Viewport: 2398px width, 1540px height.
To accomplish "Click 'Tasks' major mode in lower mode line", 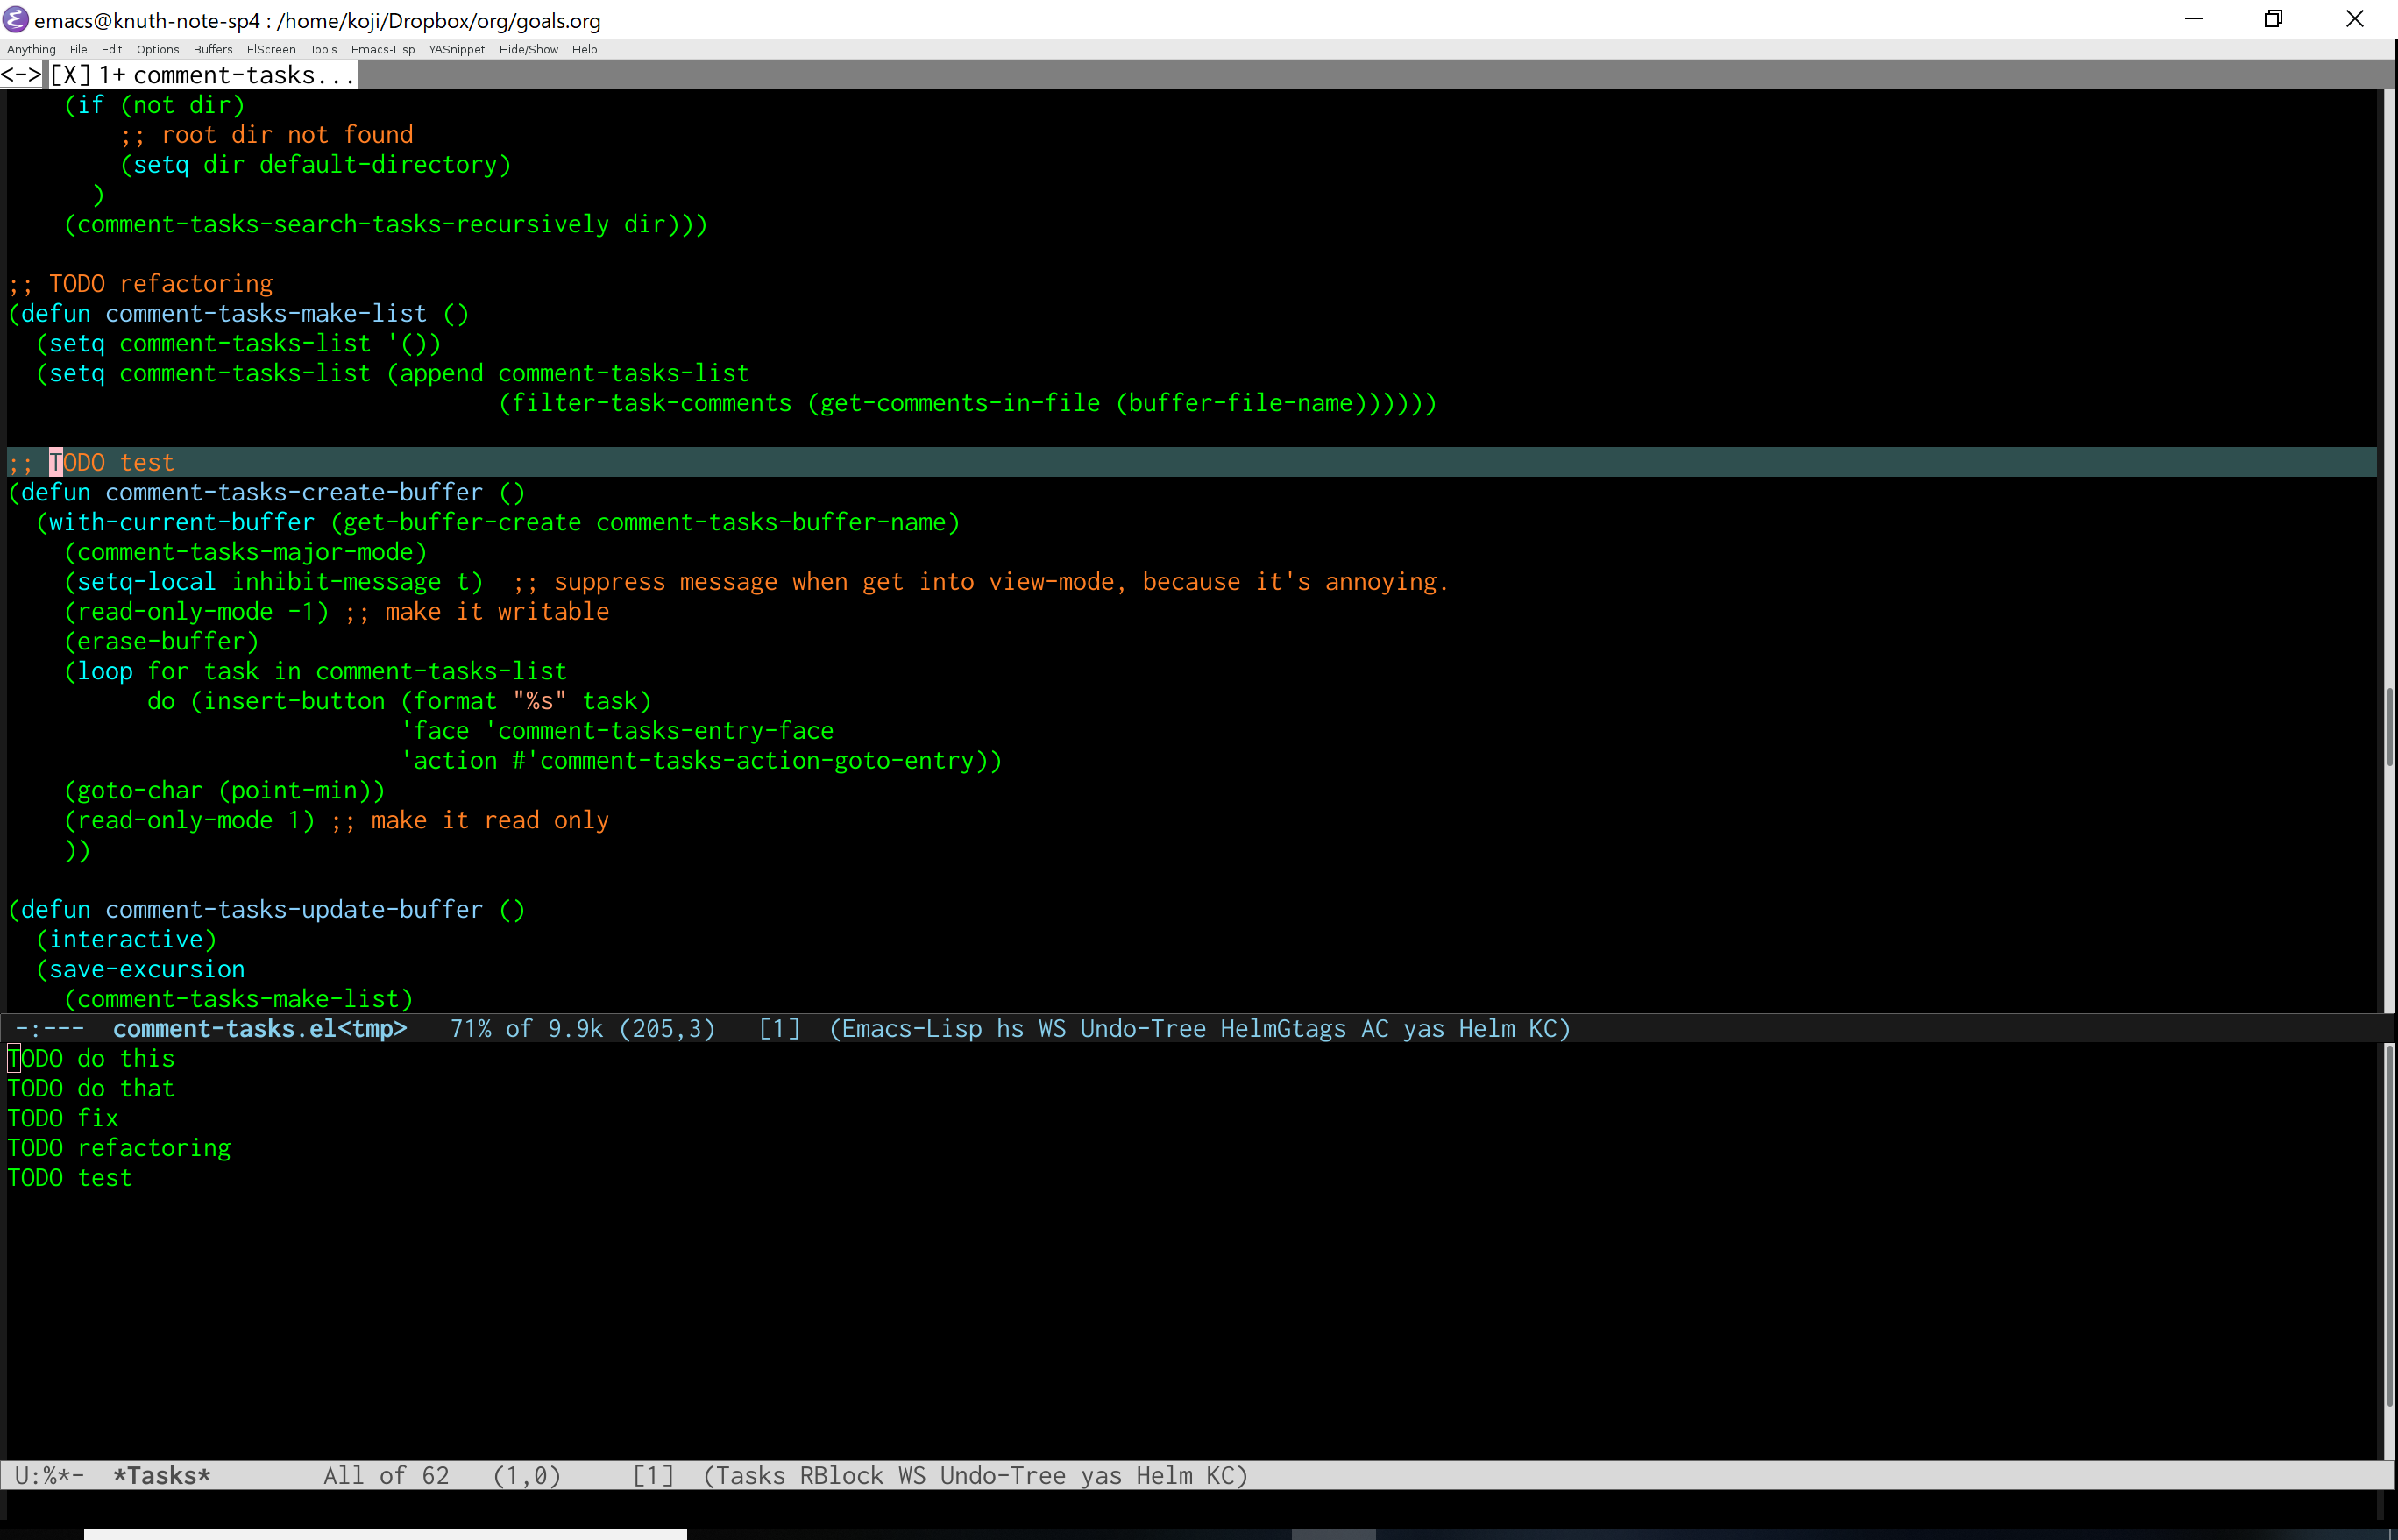I will pyautogui.click(x=750, y=1476).
